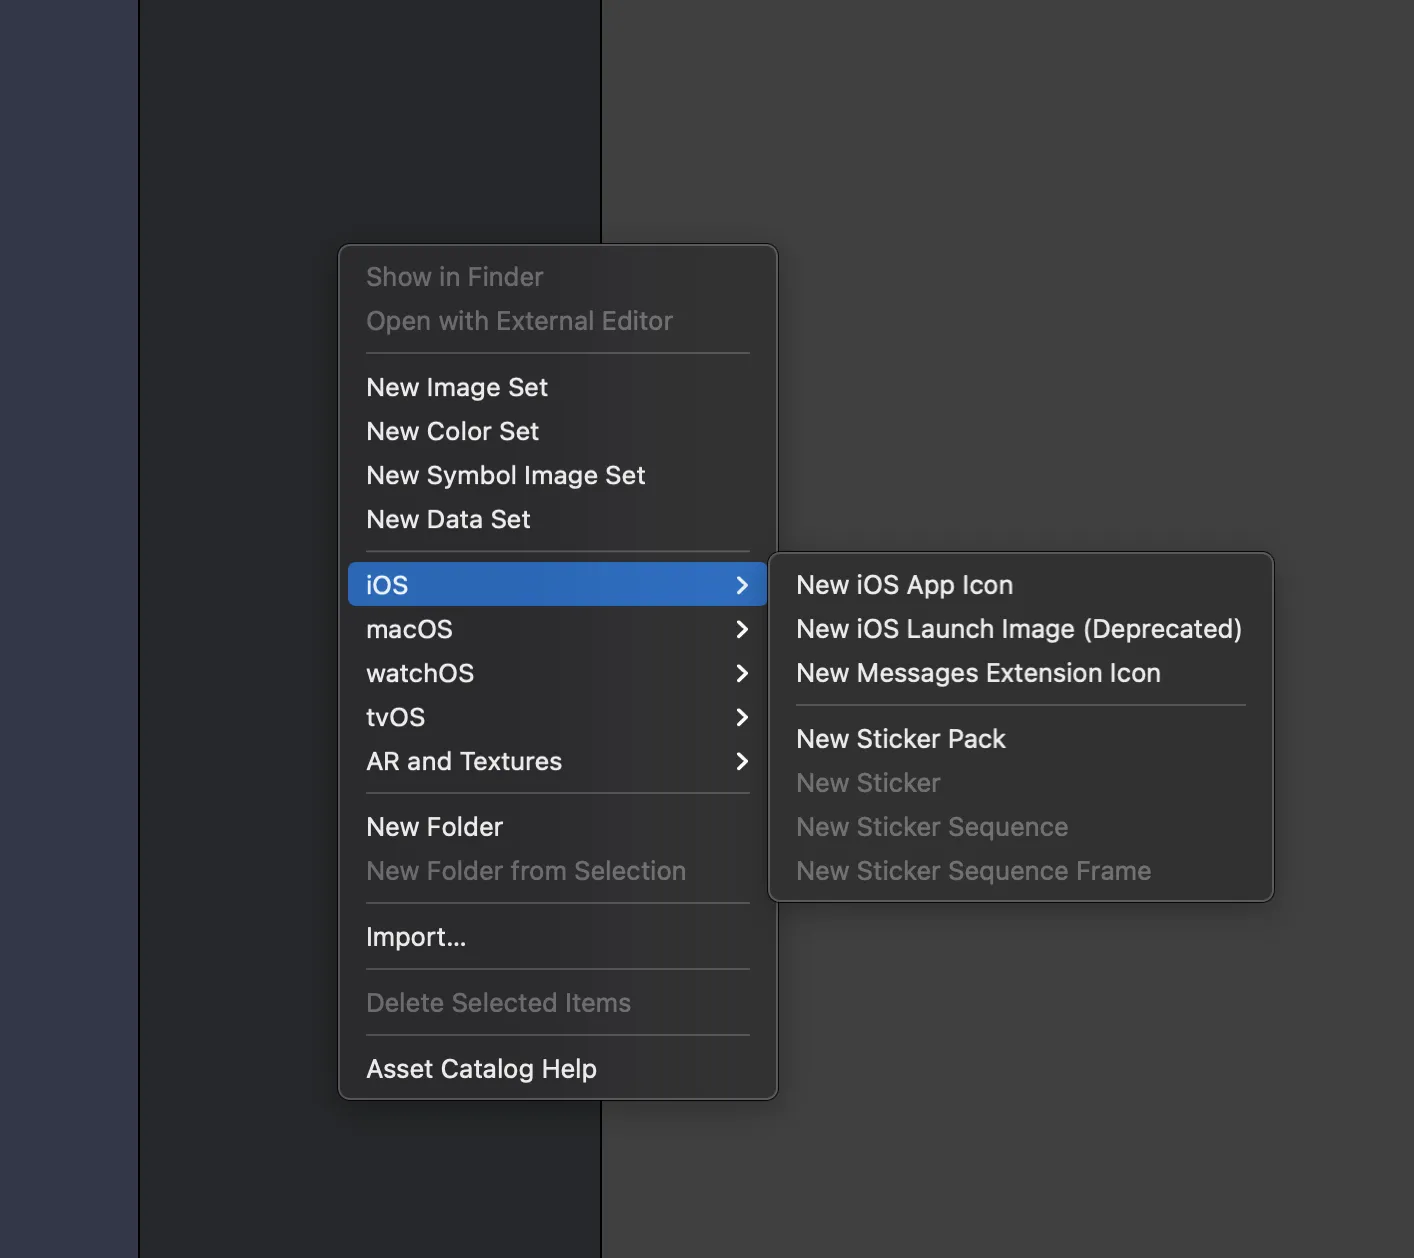Image resolution: width=1414 pixels, height=1258 pixels.
Task: Choose New Image Set from context menu
Action: tap(558, 387)
